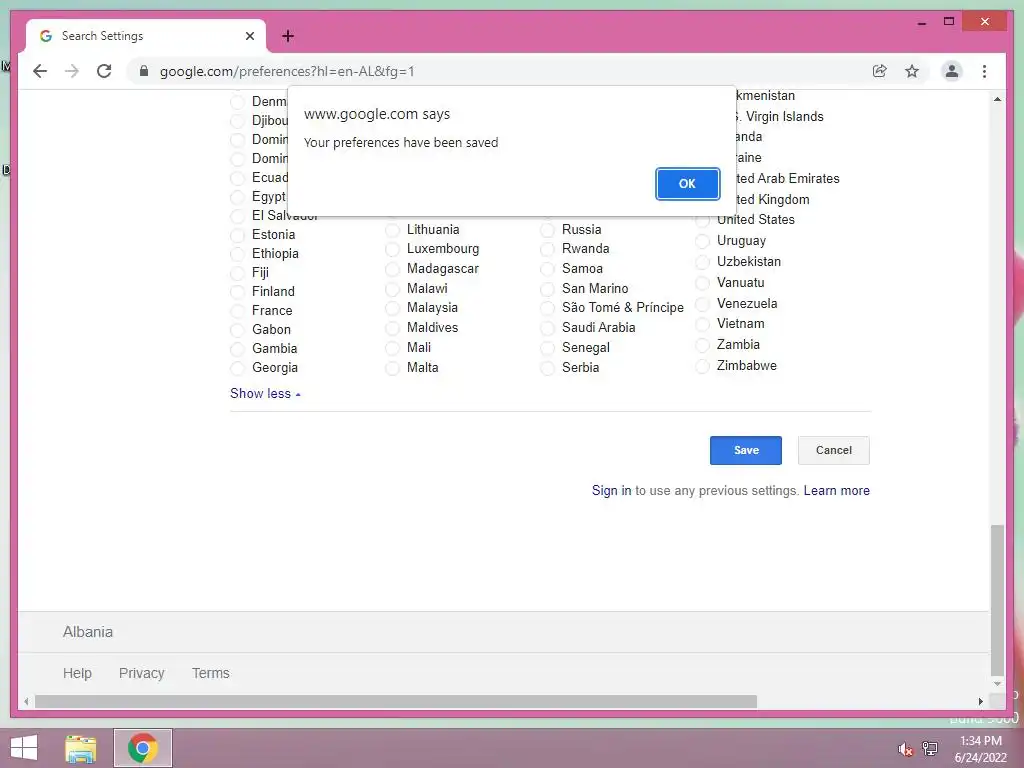This screenshot has height=768, width=1024.
Task: Open the Learn more link
Action: click(837, 490)
